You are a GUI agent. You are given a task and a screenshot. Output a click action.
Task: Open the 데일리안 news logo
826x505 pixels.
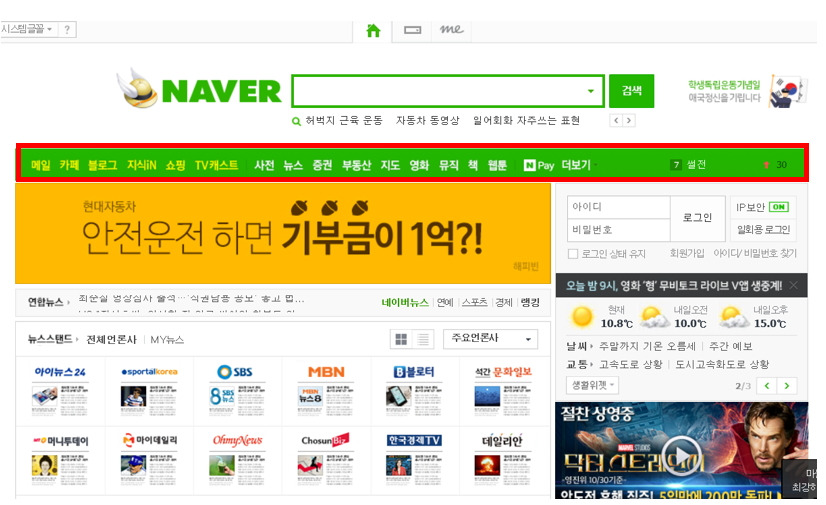502,440
